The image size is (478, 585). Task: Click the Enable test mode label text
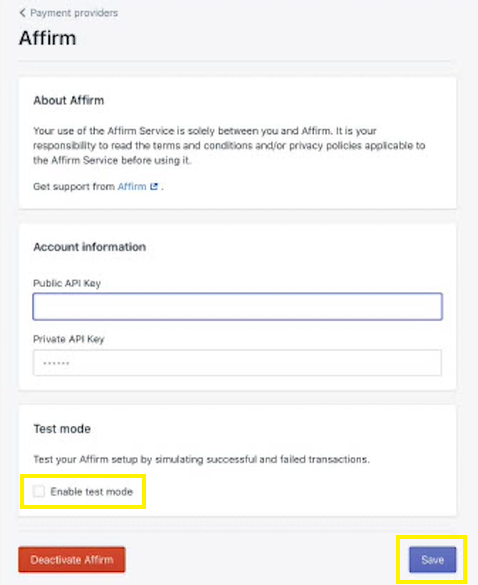tap(92, 492)
